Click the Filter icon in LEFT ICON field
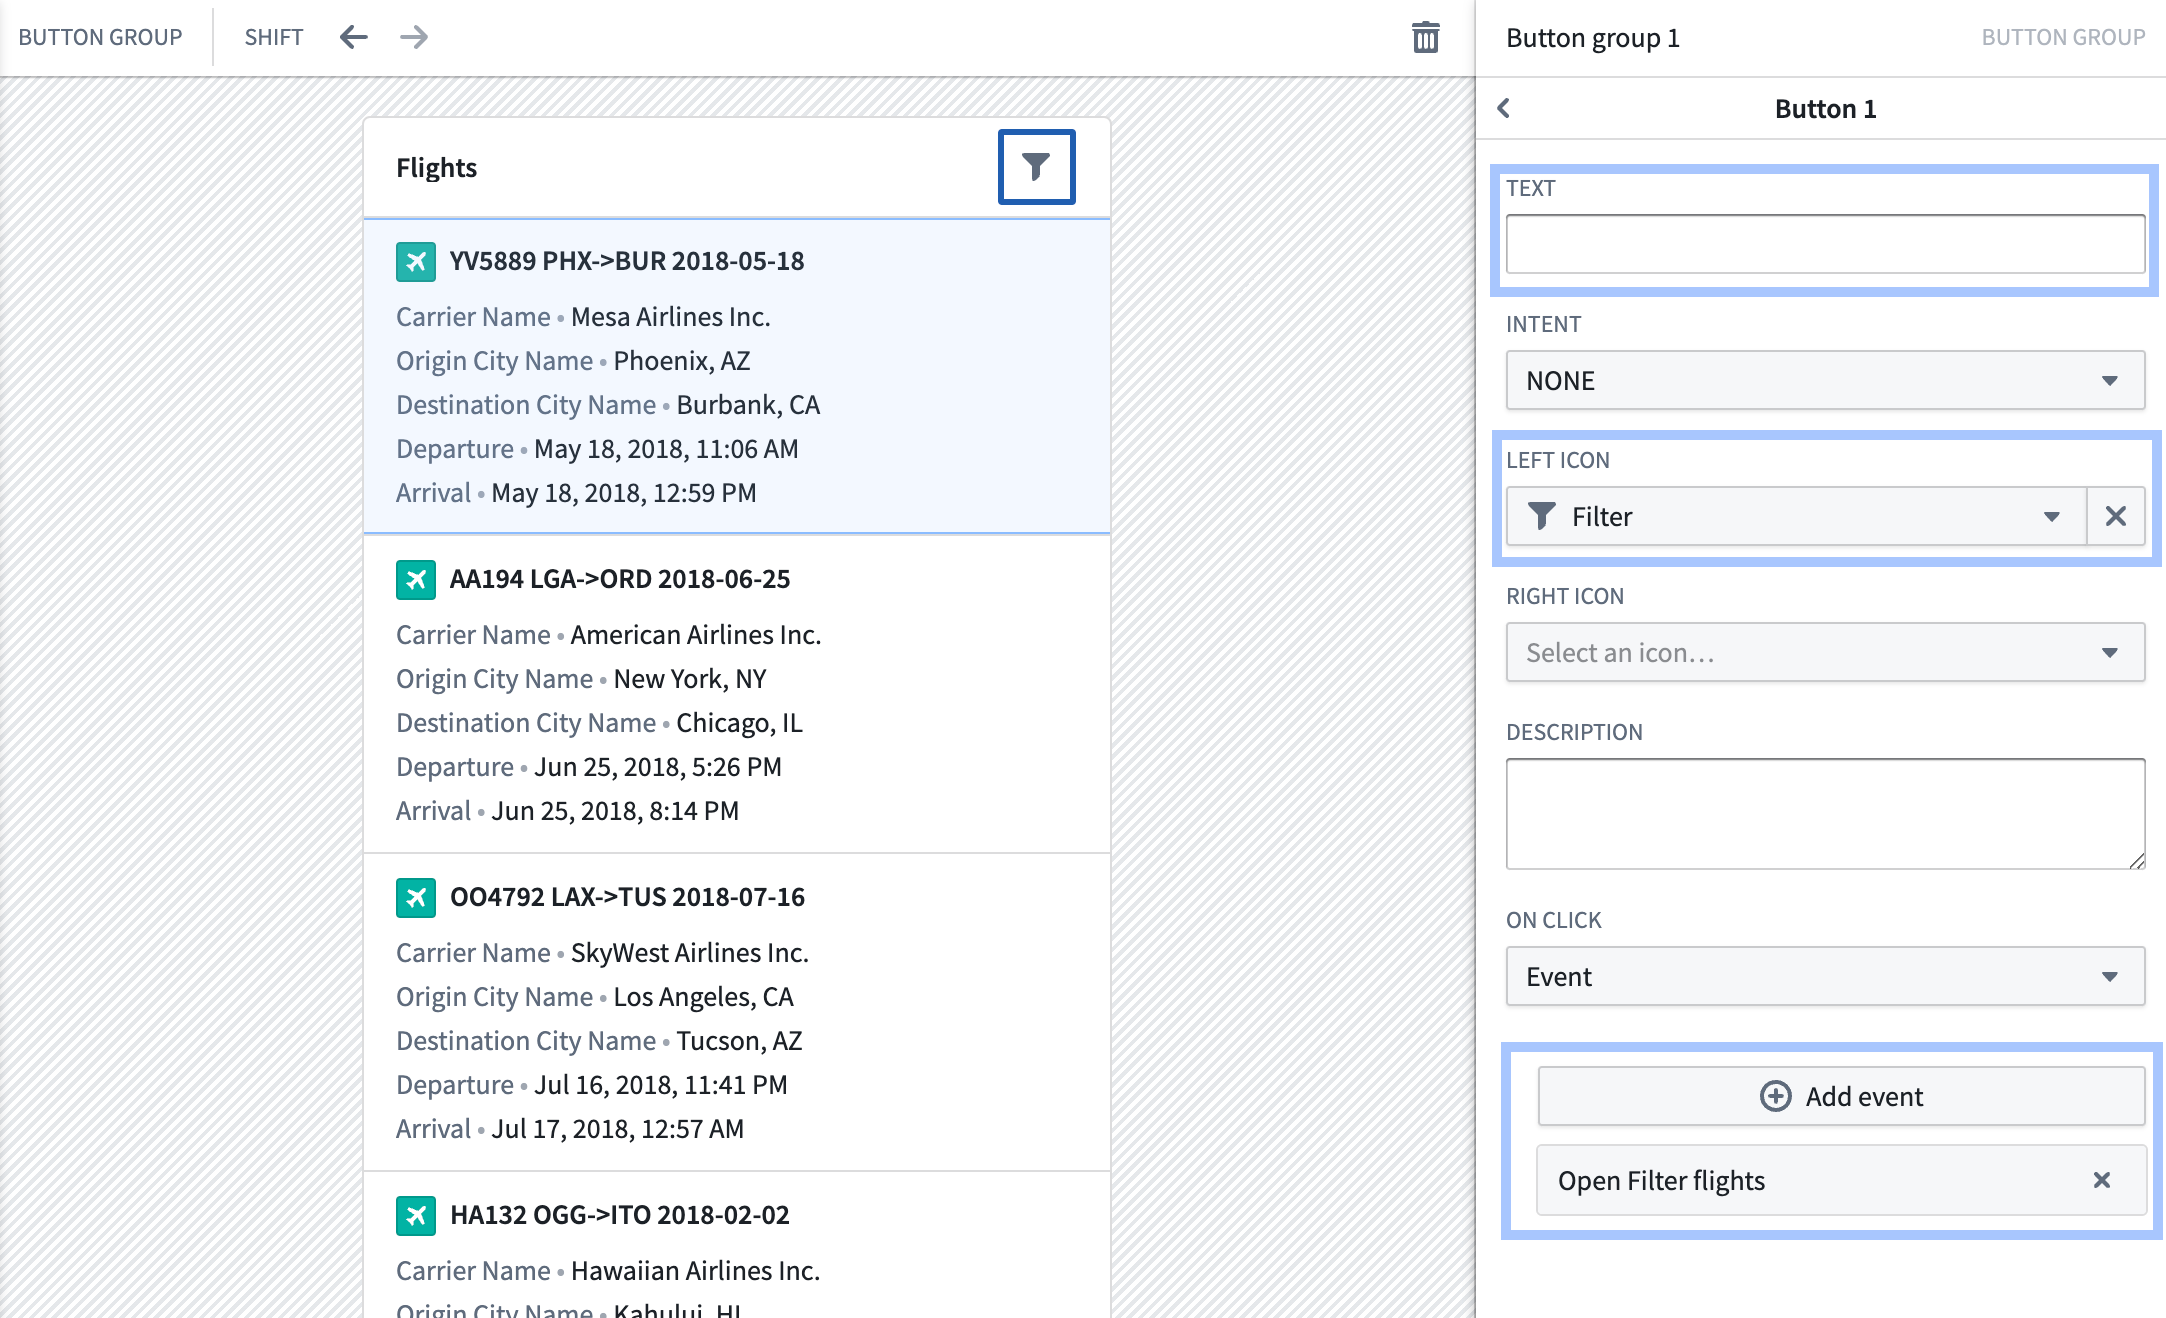Screen dimensions: 2166x1318 [1544, 515]
